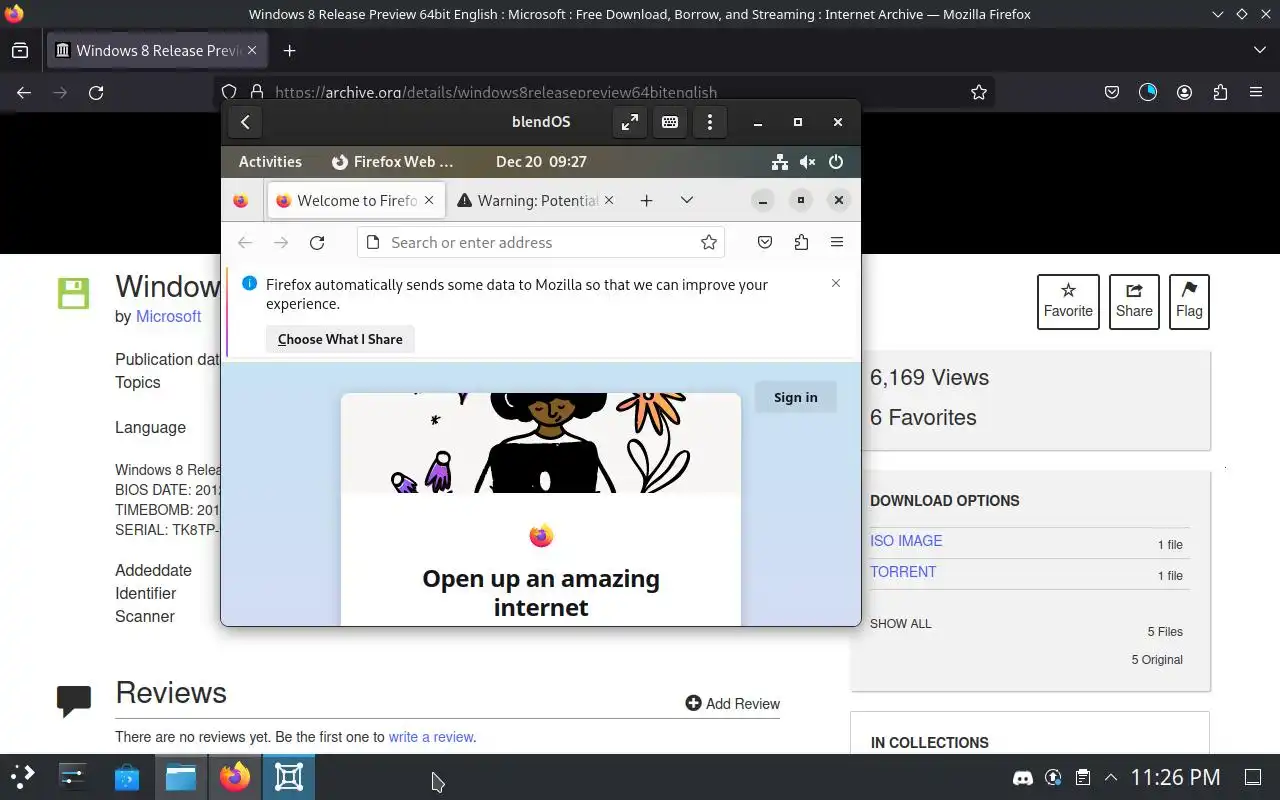Close the Warning: Potential tab

click(610, 200)
